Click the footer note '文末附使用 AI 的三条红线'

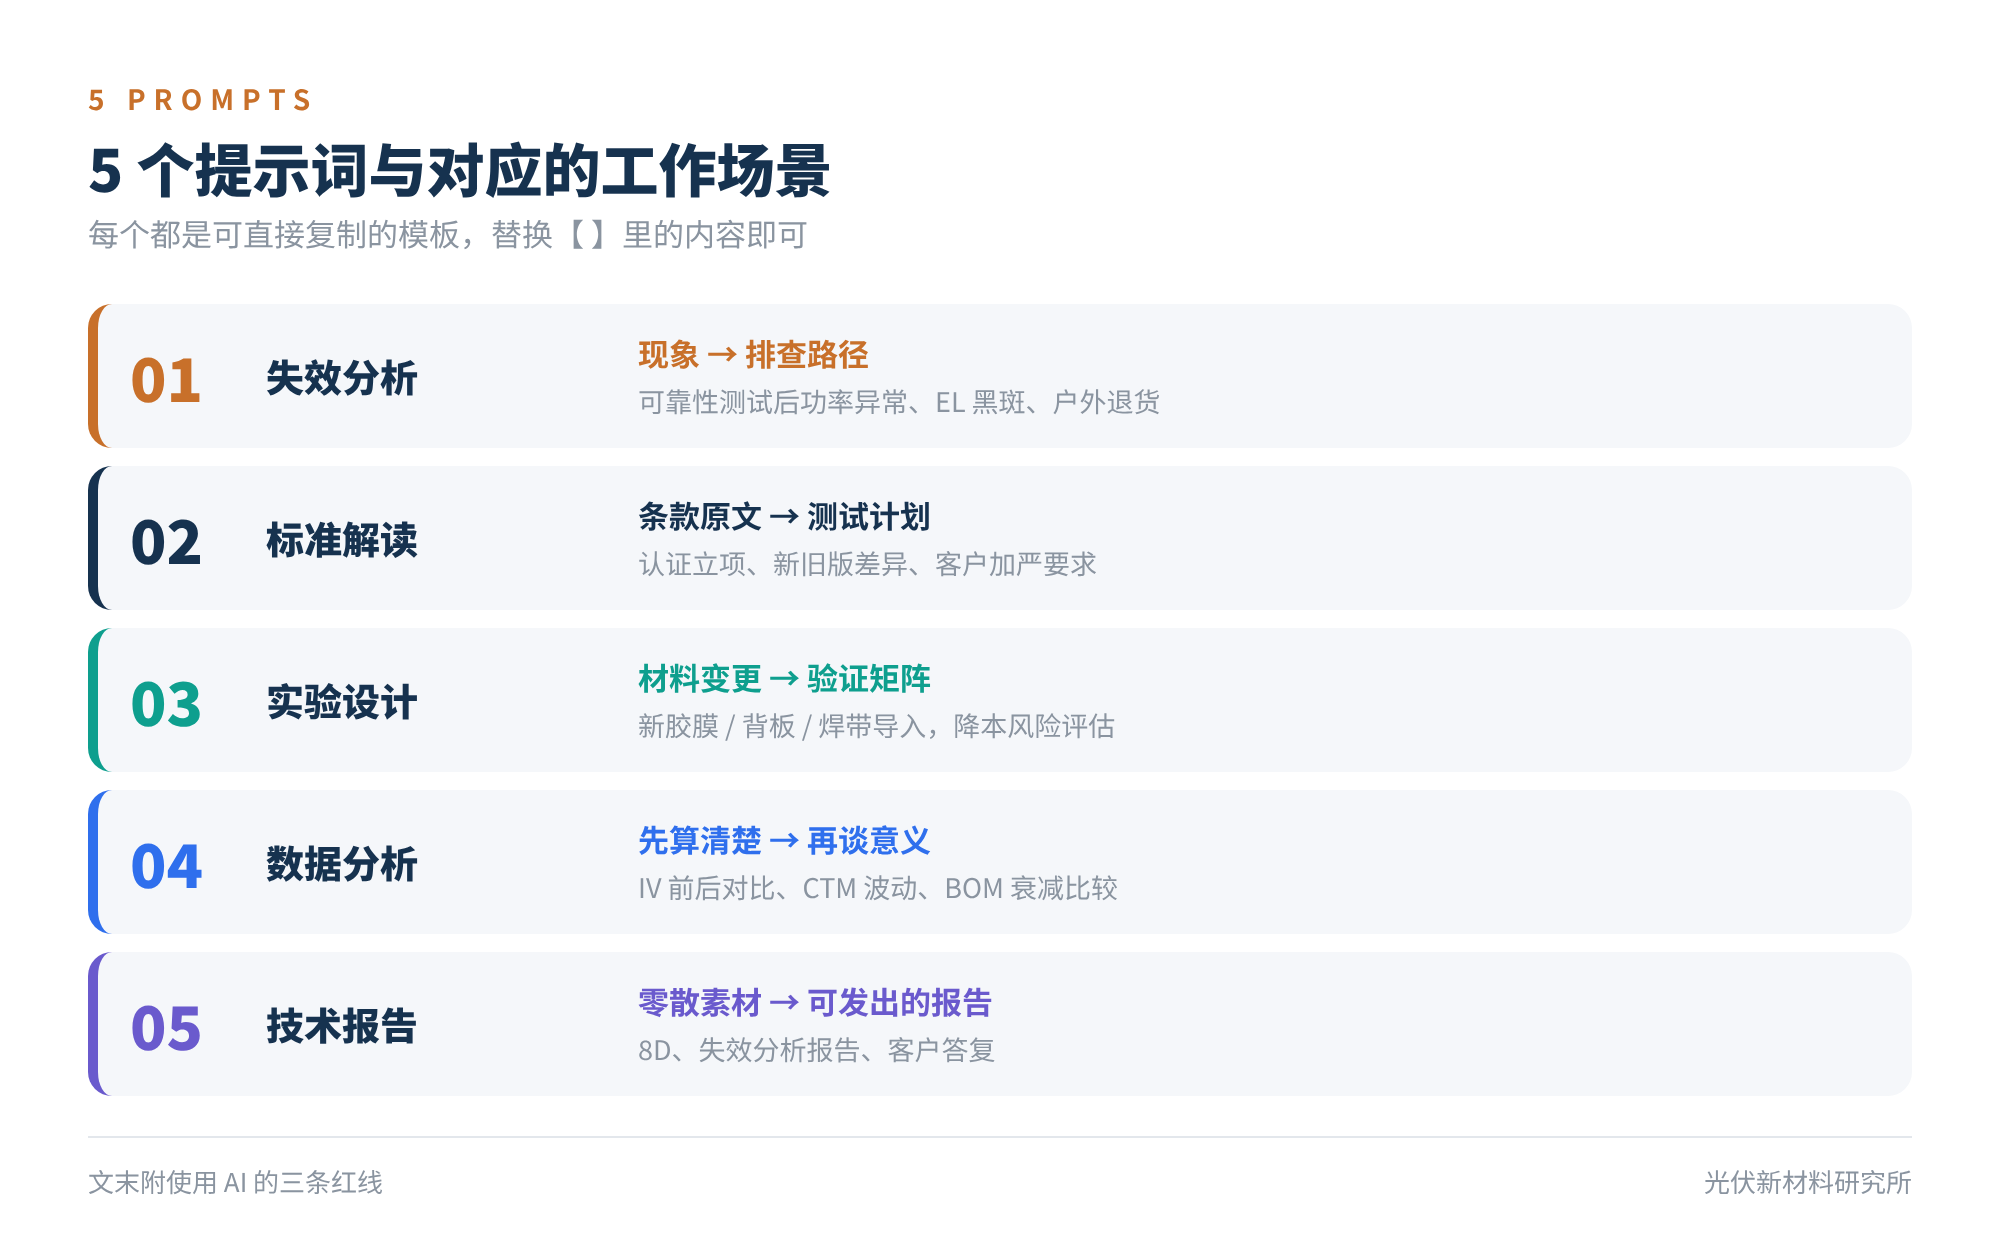[235, 1183]
